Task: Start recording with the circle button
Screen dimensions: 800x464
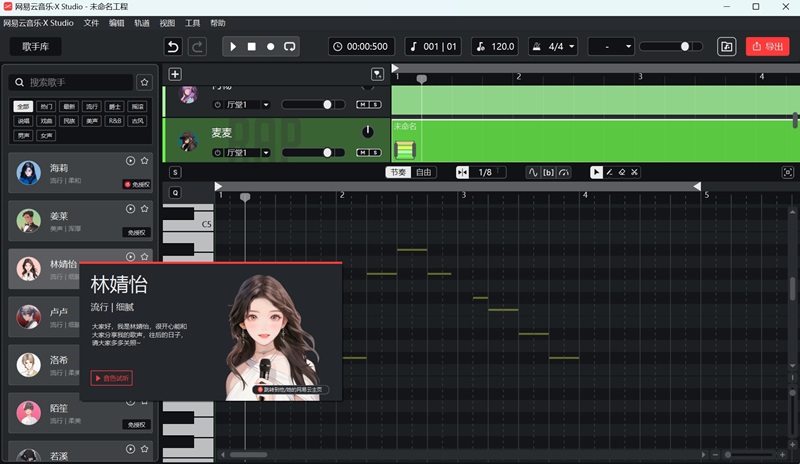Action: (x=270, y=46)
